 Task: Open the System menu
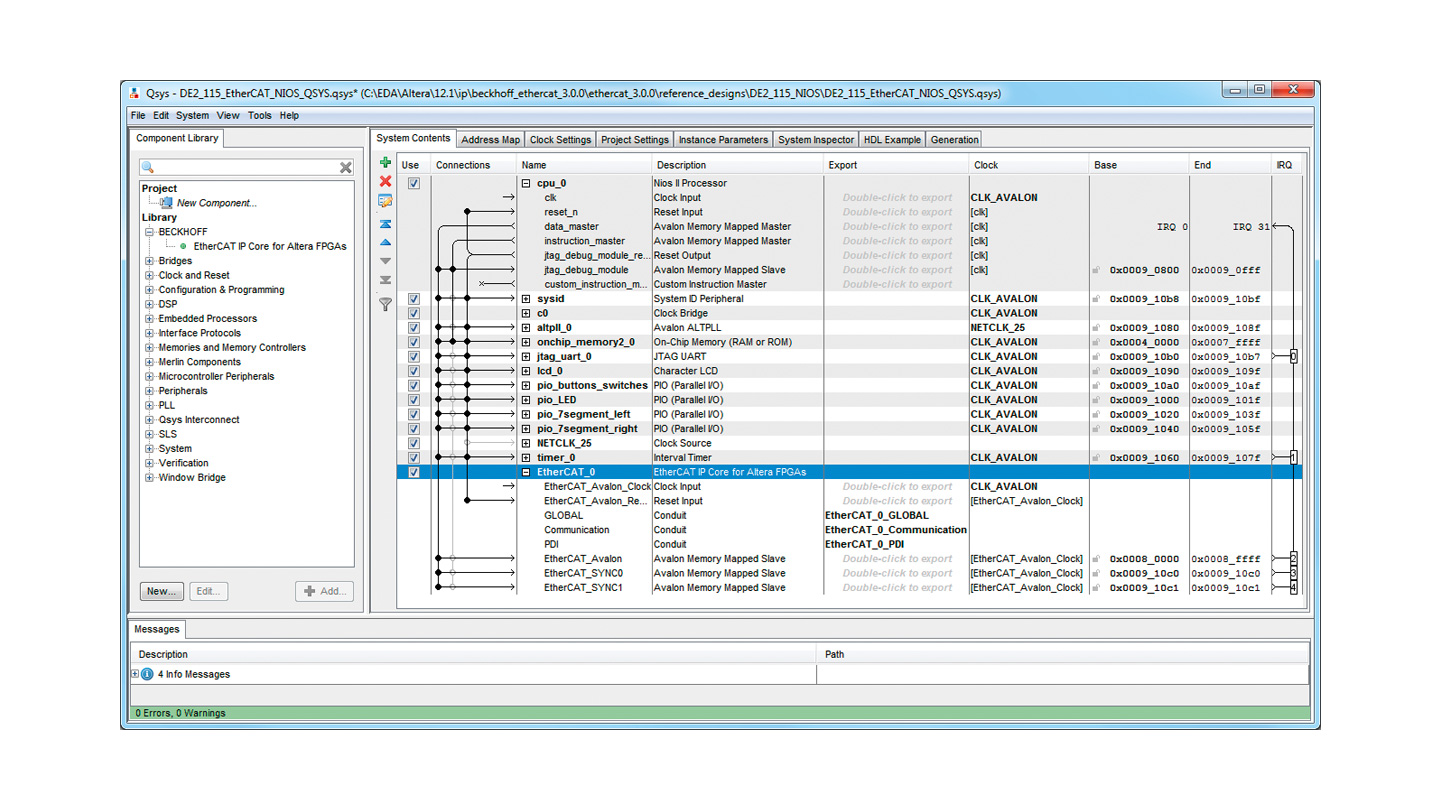[192, 116]
